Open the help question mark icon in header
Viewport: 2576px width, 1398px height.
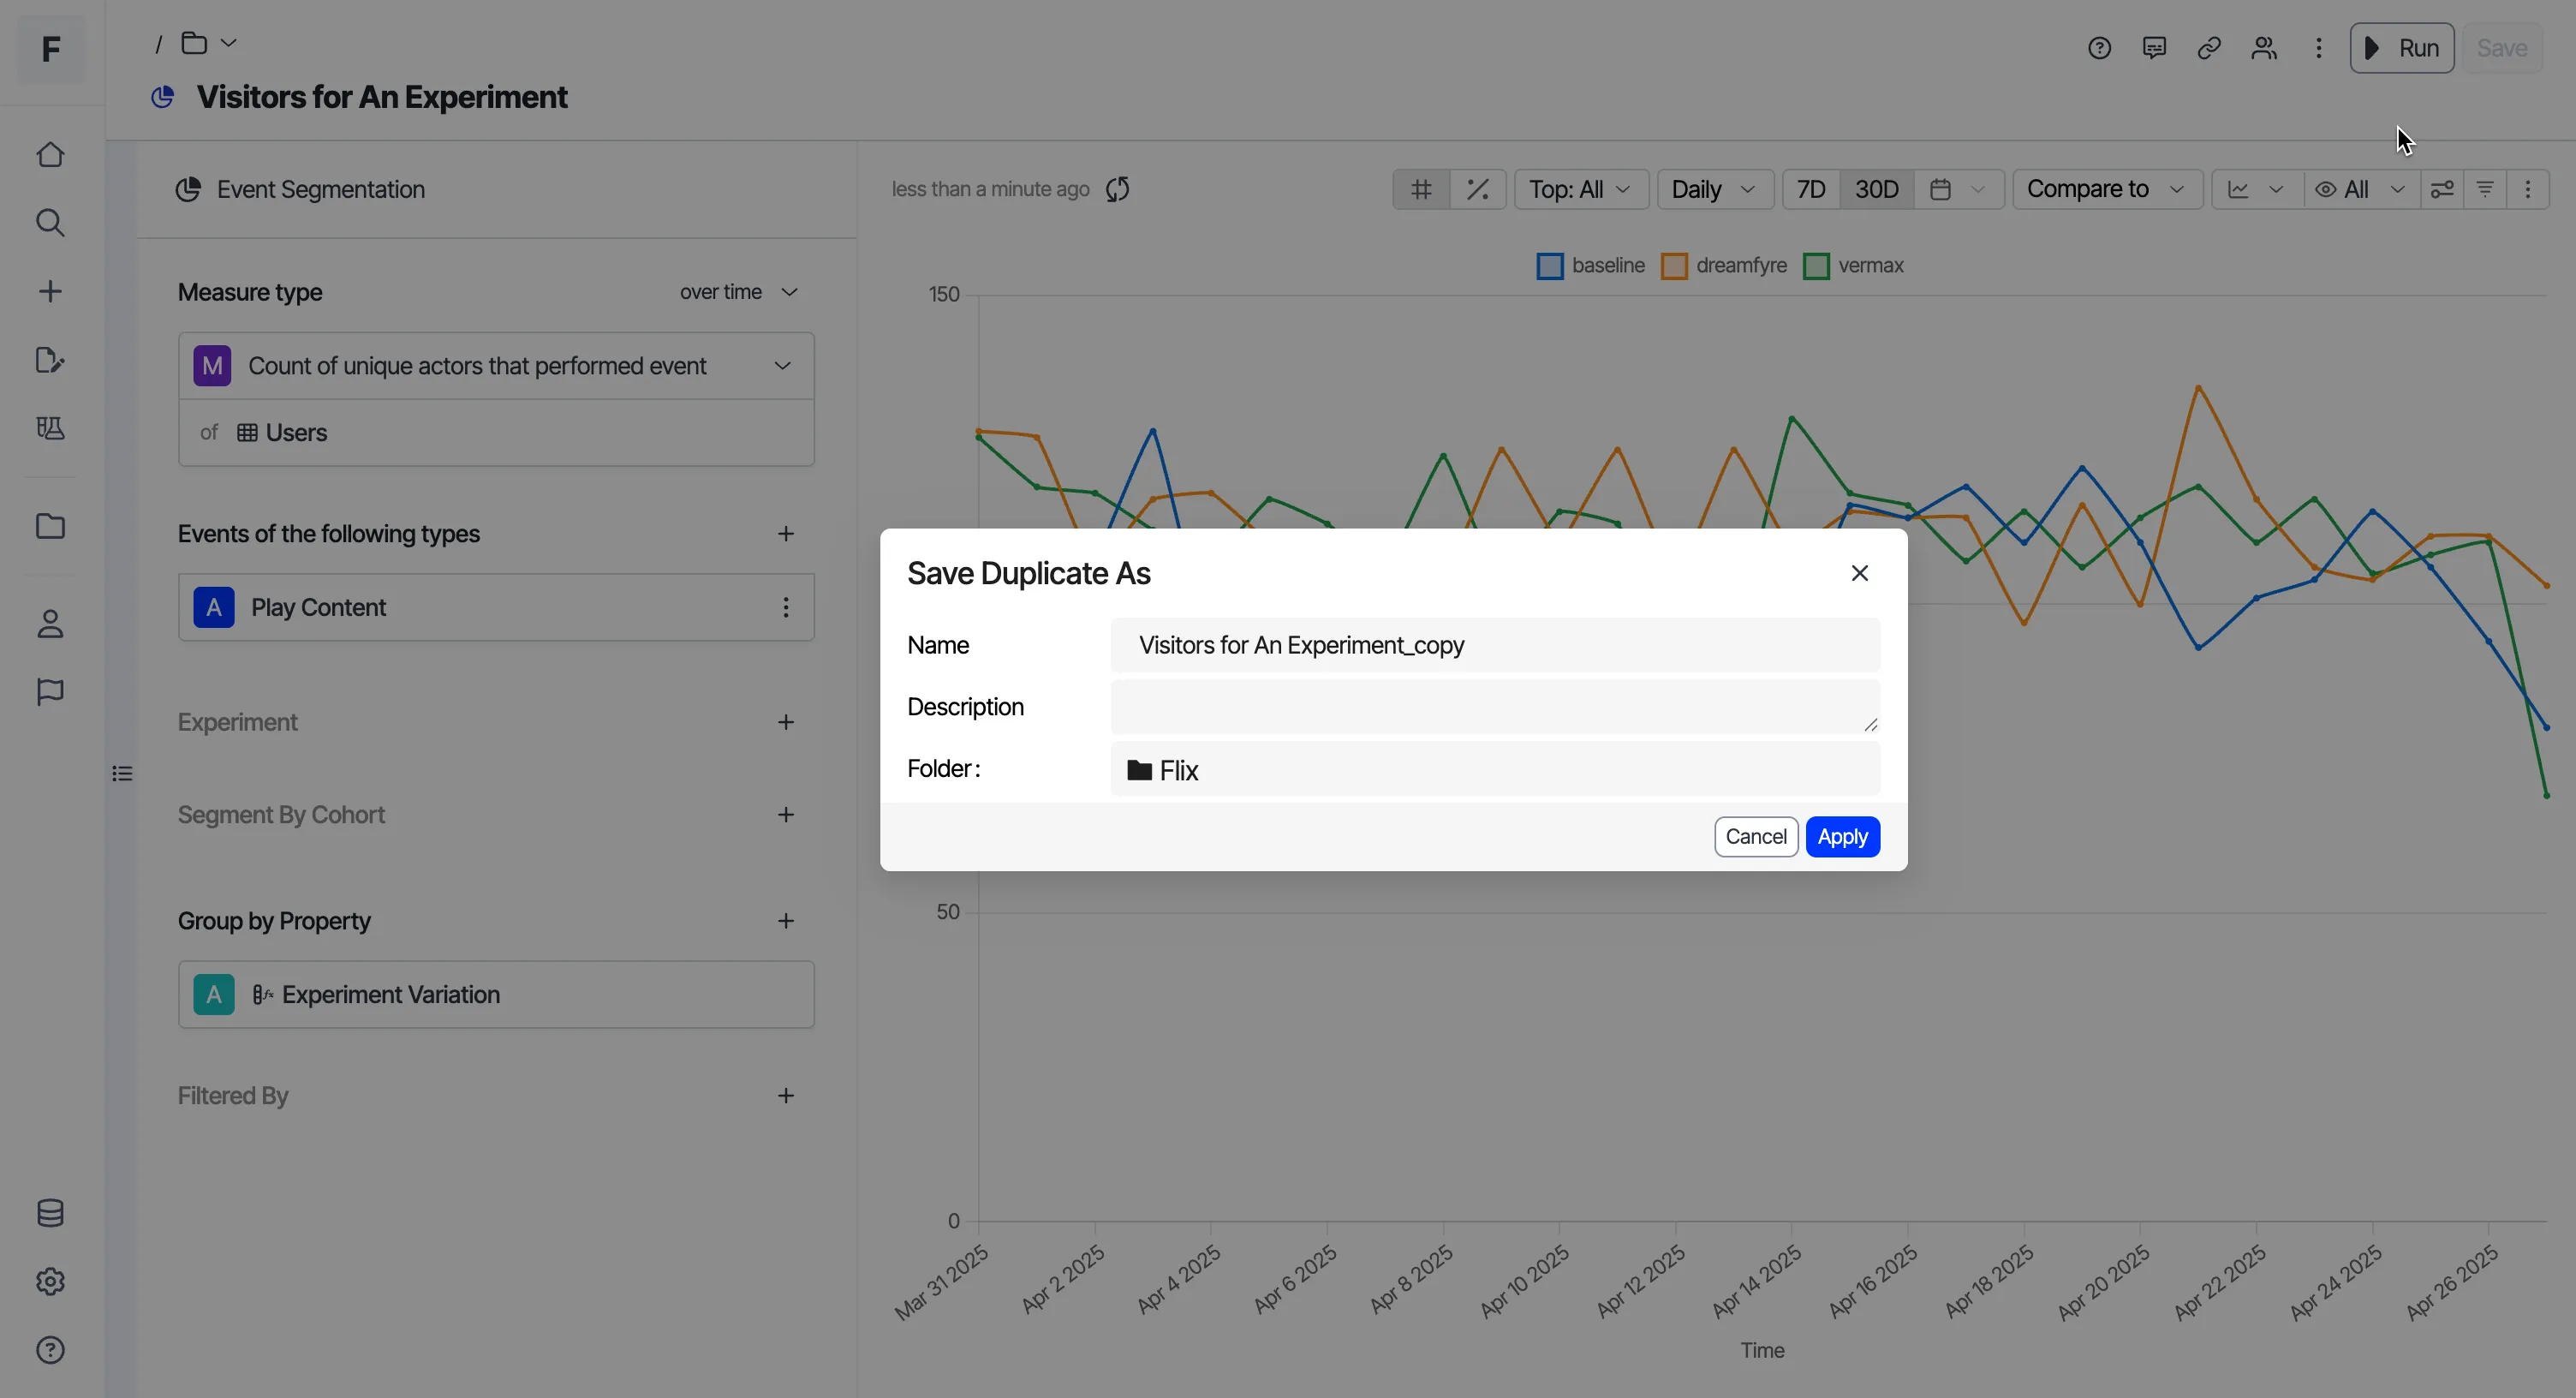2099,48
